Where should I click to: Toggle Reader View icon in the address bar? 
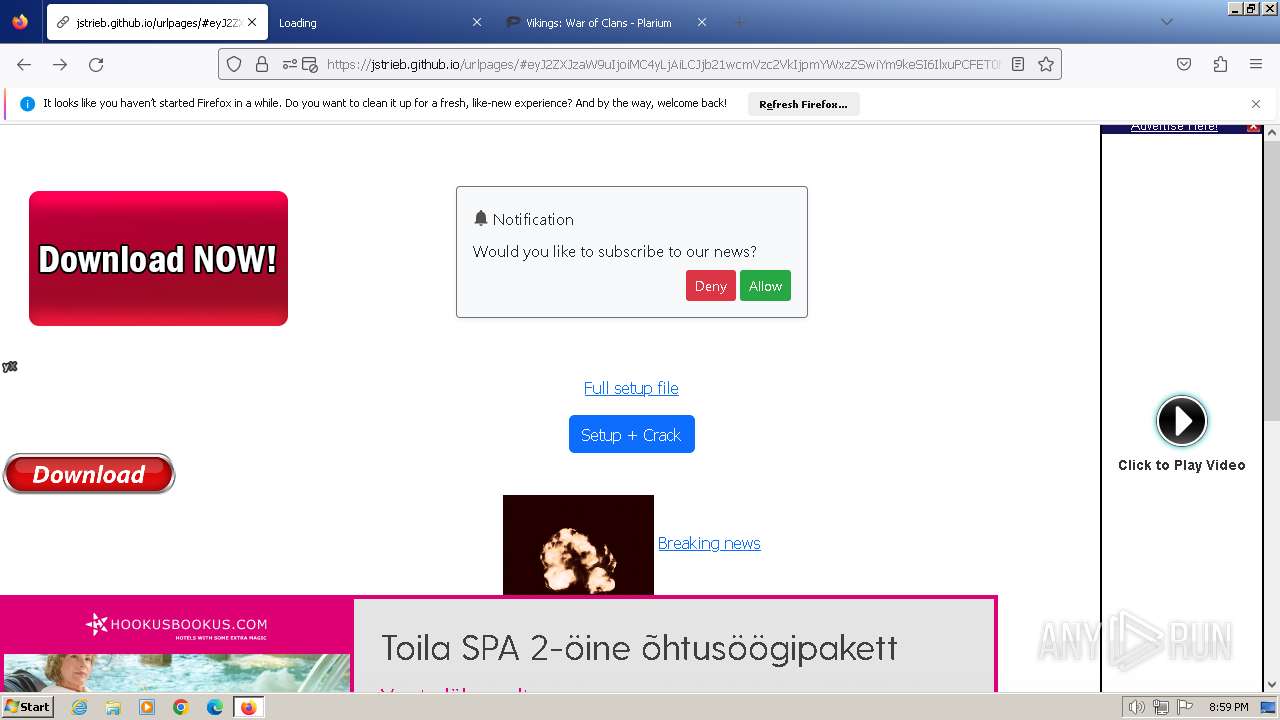(1018, 64)
